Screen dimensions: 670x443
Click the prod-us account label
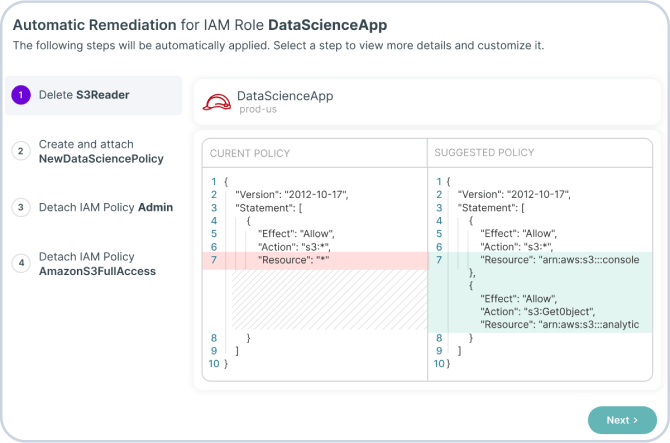(258, 109)
